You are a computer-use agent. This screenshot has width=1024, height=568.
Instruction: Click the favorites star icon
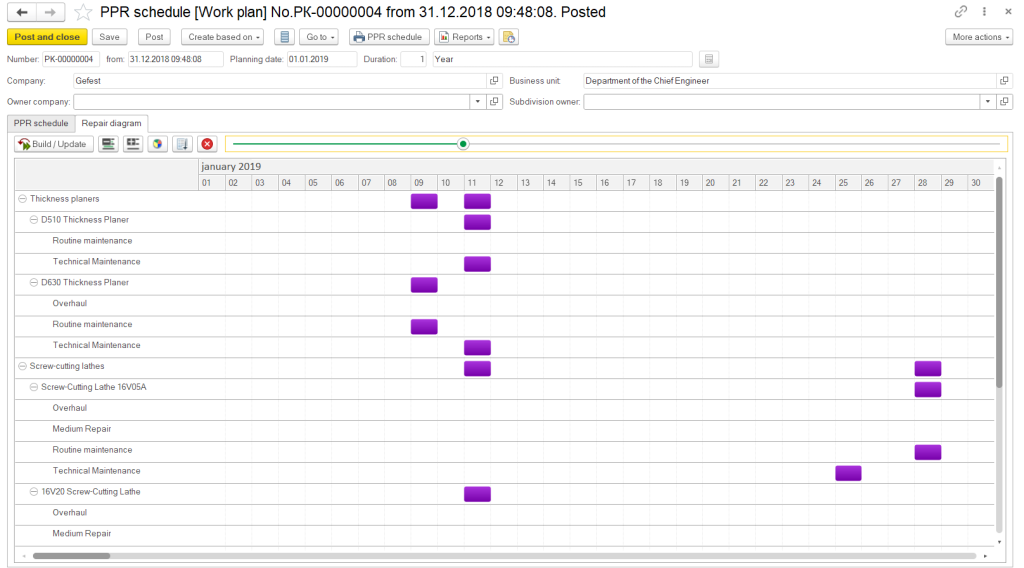[x=84, y=12]
